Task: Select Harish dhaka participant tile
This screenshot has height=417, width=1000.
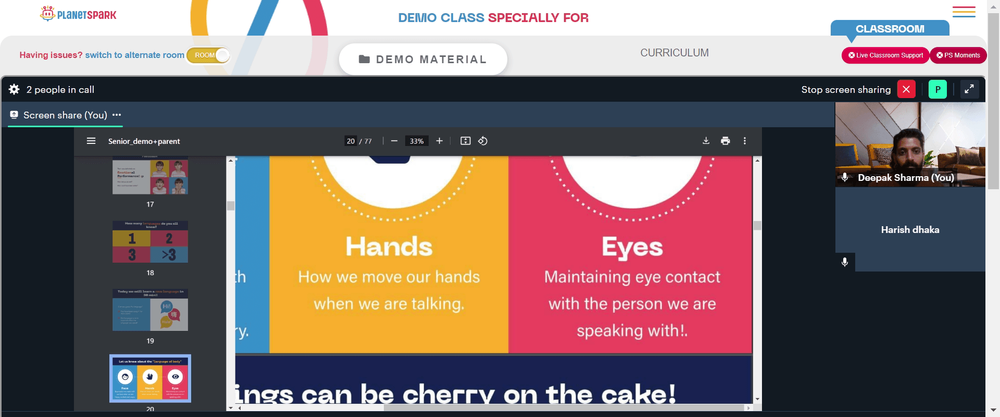Action: (x=910, y=230)
